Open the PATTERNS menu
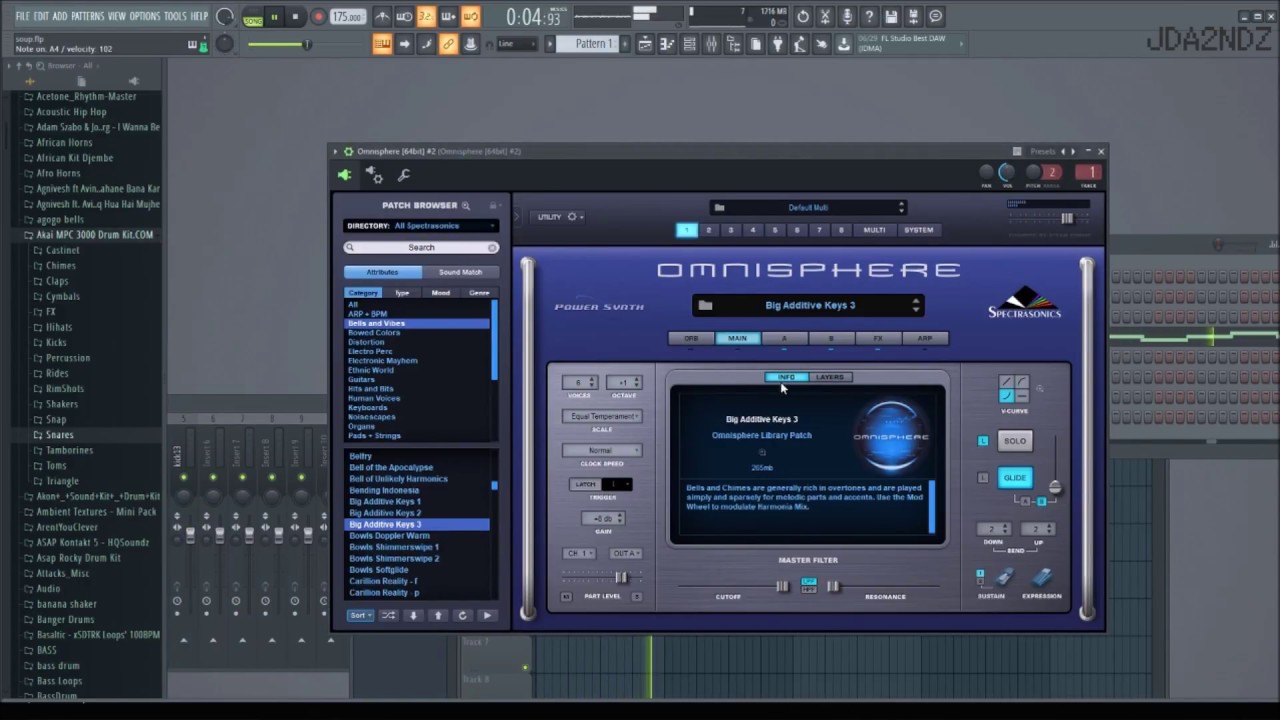This screenshot has height=720, width=1280. [87, 16]
